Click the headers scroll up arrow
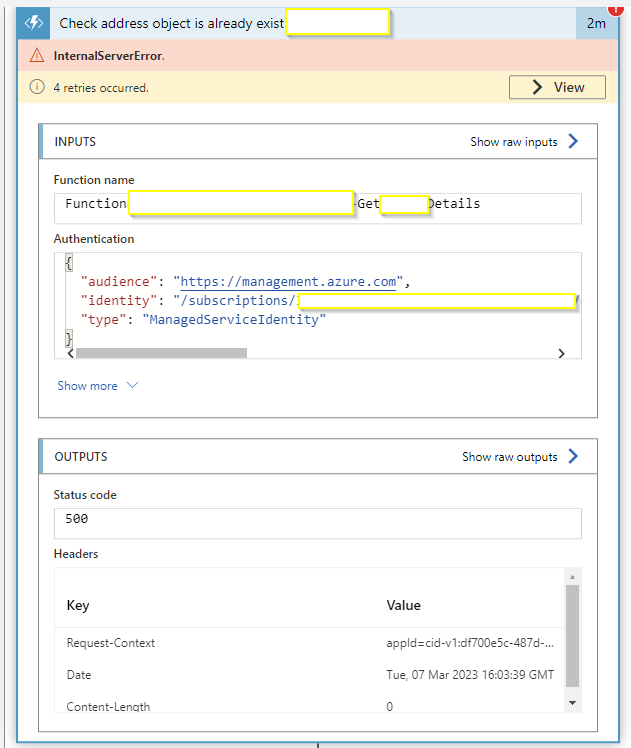Image resolution: width=631 pixels, height=748 pixels. [572, 577]
